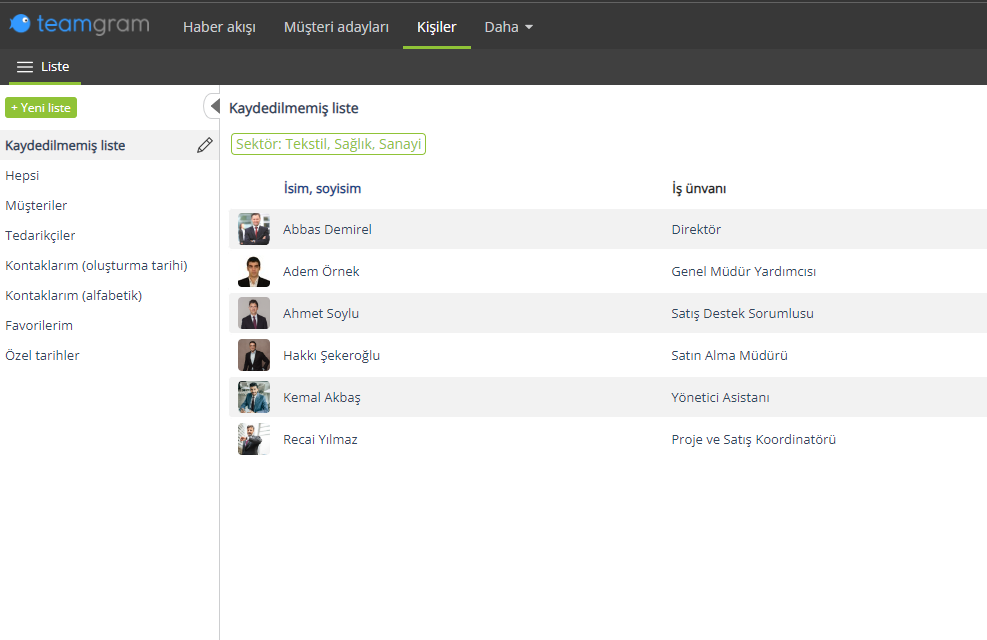Open the Tedarikçiler list
The image size is (987, 640).
(40, 235)
